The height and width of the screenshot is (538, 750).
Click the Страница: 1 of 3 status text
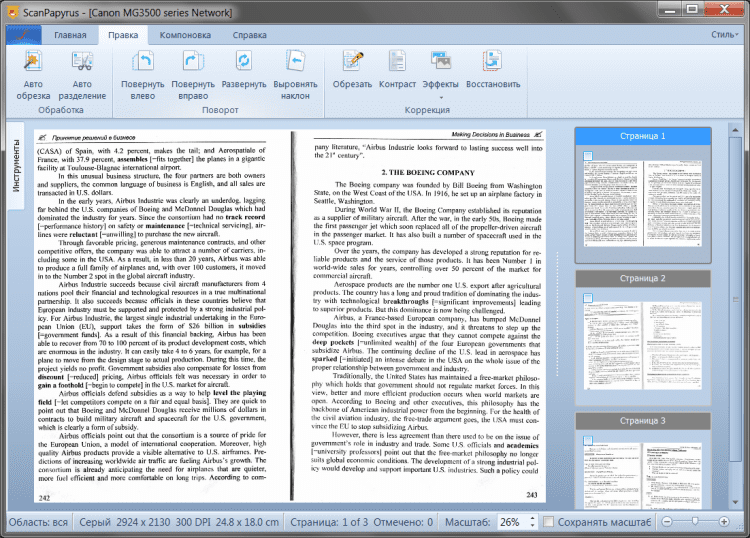(329, 522)
